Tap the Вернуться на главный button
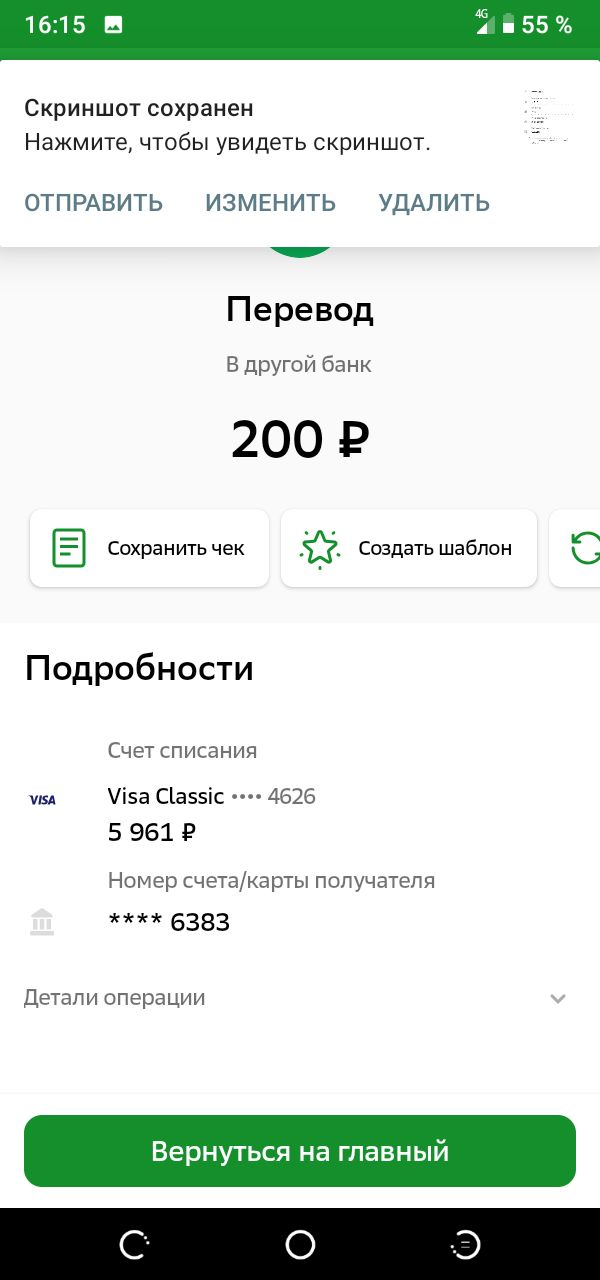This screenshot has height=1280, width=600. (300, 1151)
